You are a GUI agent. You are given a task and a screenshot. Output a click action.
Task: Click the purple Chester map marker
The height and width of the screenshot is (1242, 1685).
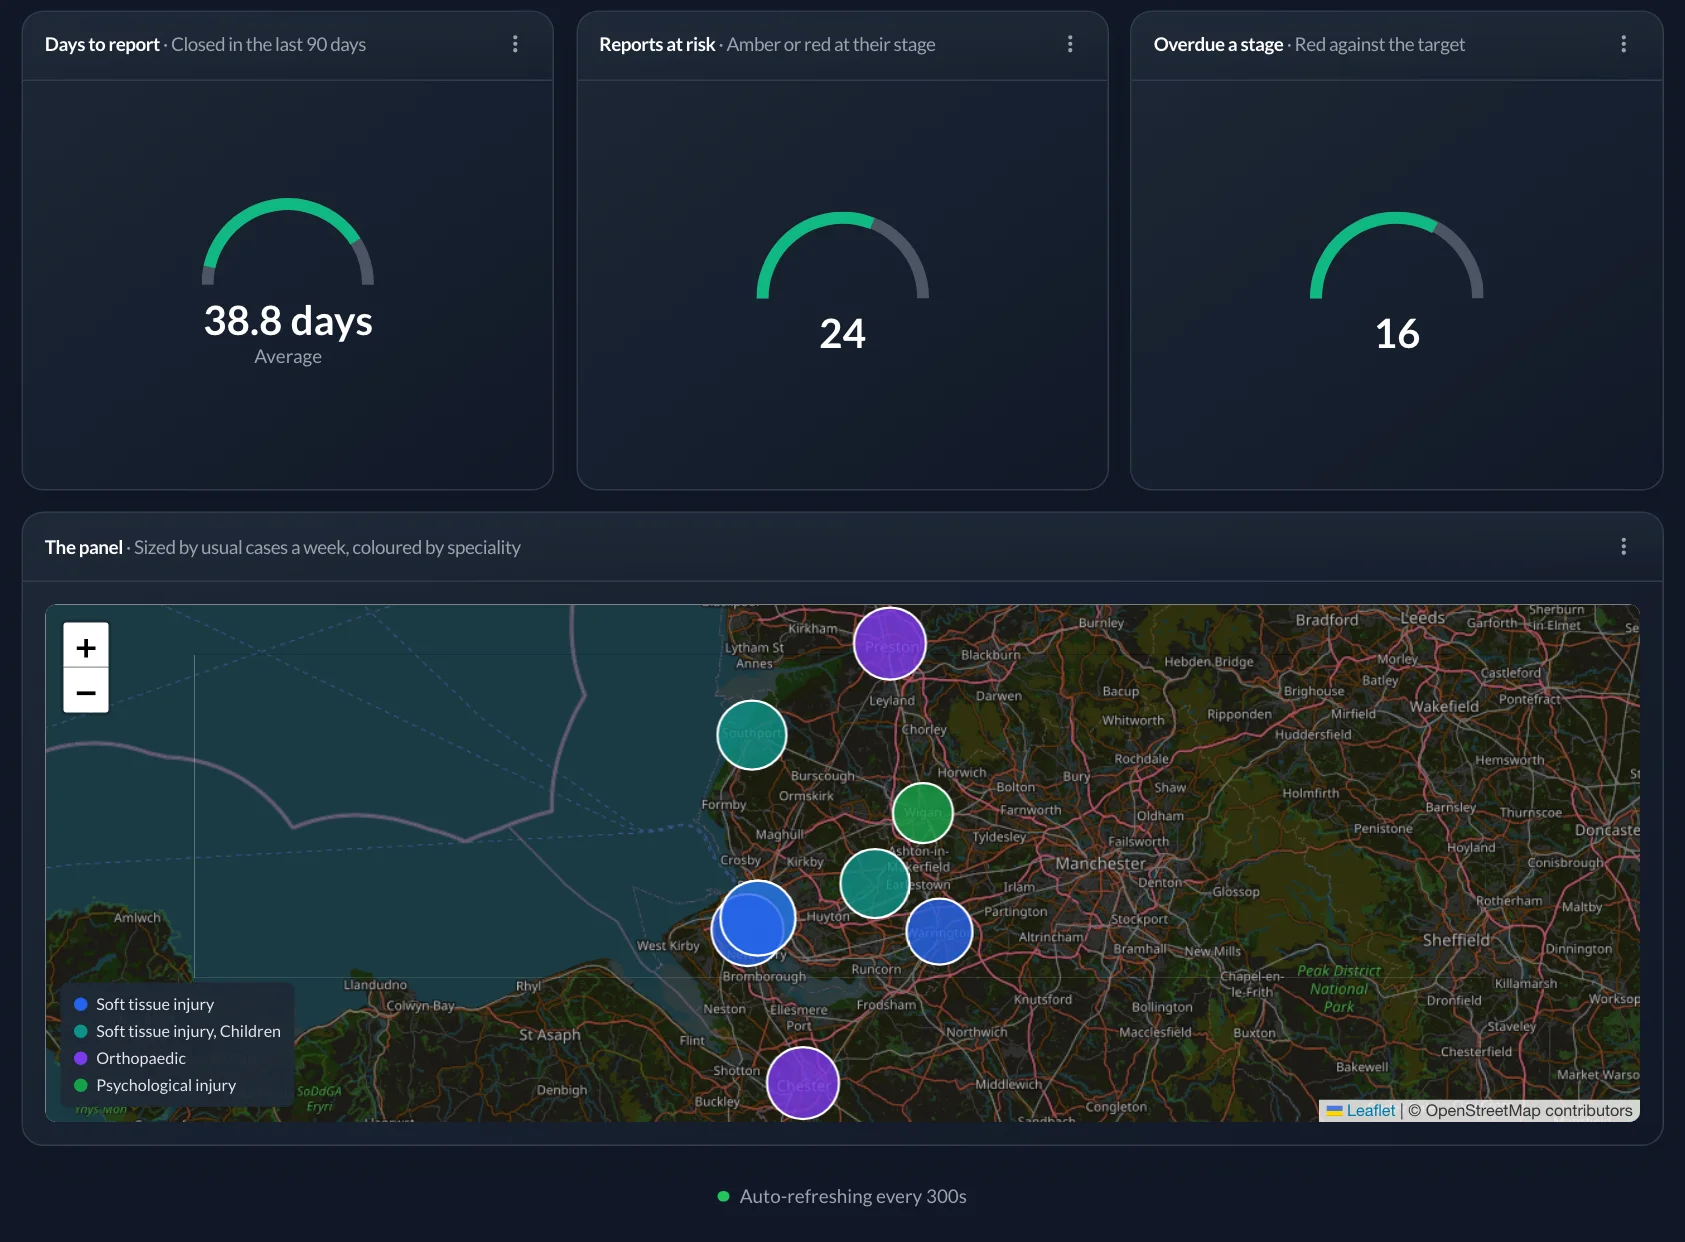803,1083
